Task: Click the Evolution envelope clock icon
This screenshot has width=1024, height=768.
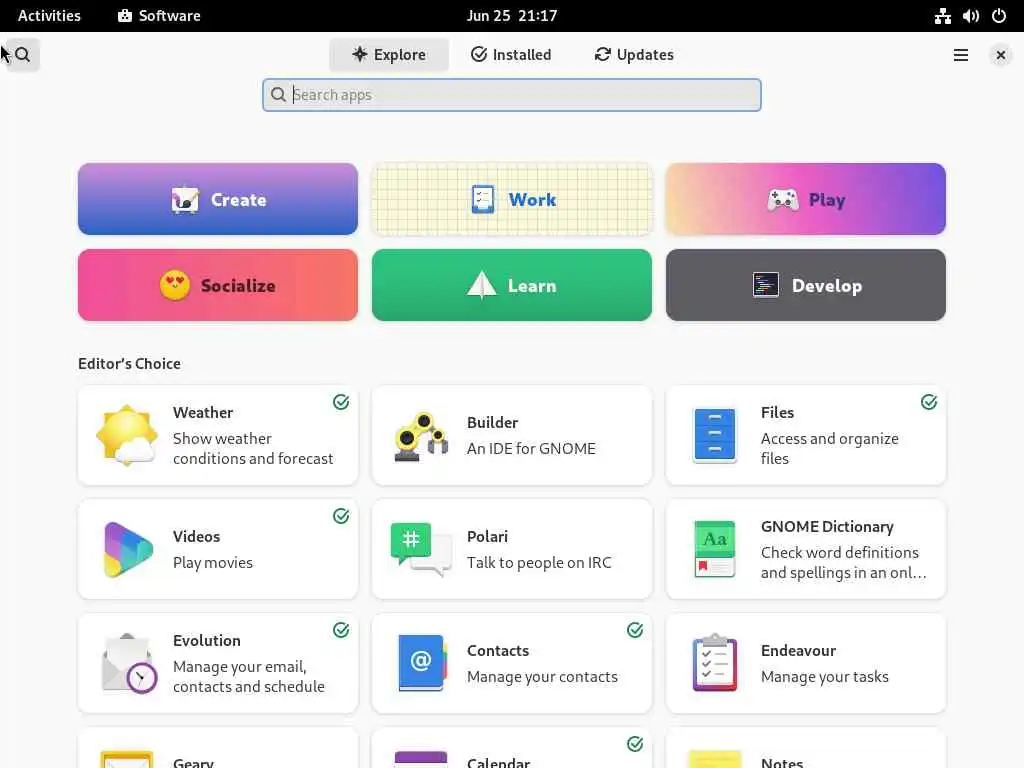Action: pos(129,664)
